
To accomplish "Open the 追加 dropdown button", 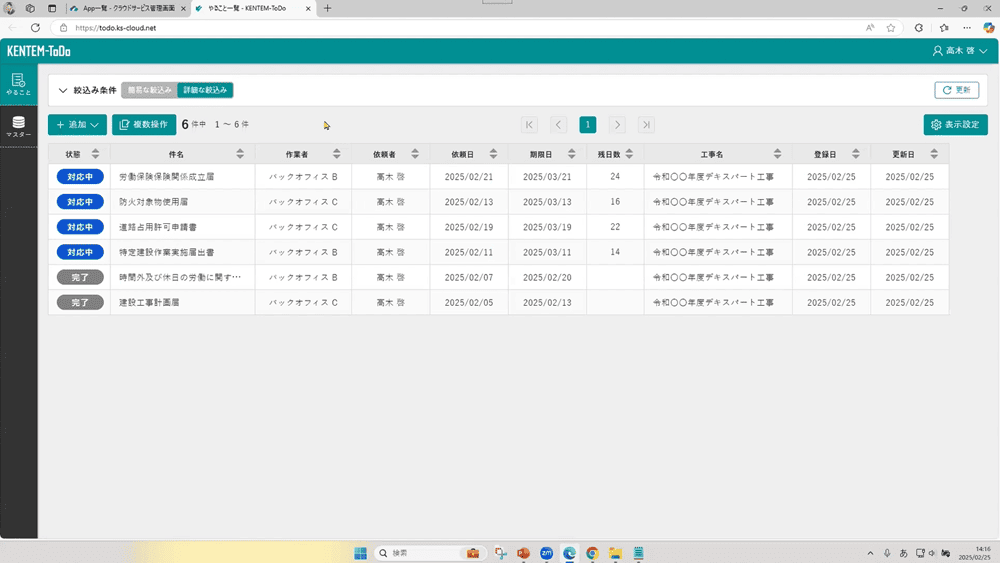I will (x=77, y=124).
